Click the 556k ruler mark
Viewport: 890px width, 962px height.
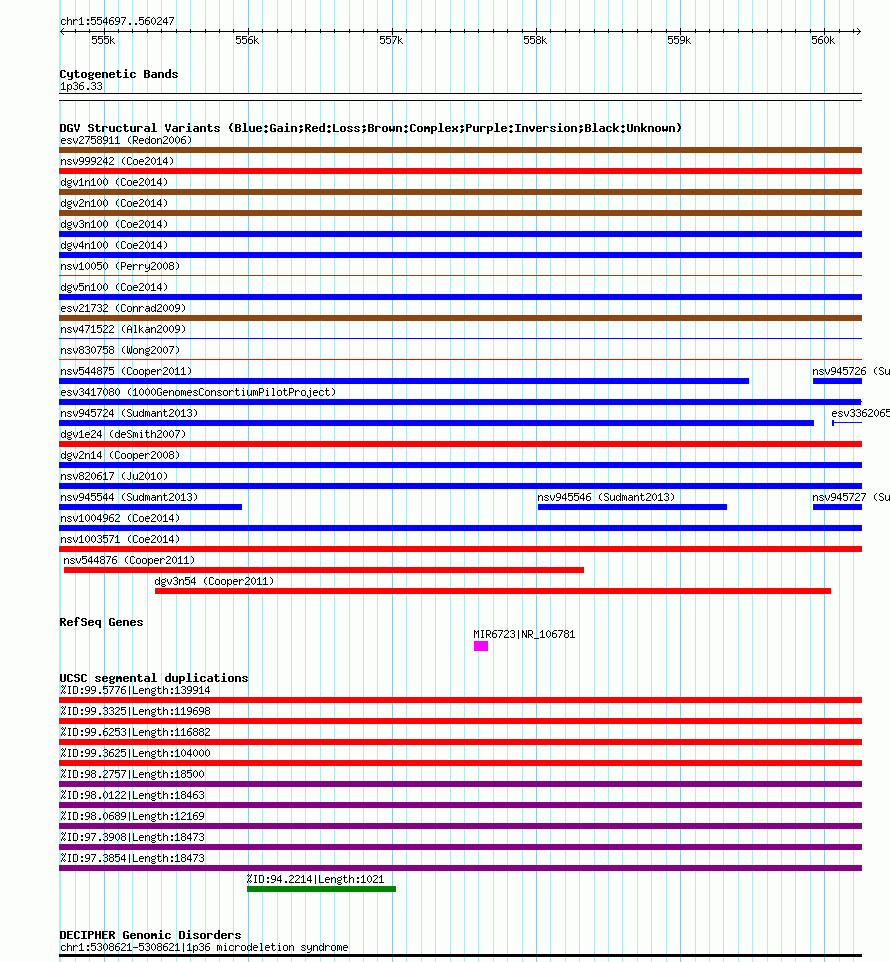tap(247, 40)
